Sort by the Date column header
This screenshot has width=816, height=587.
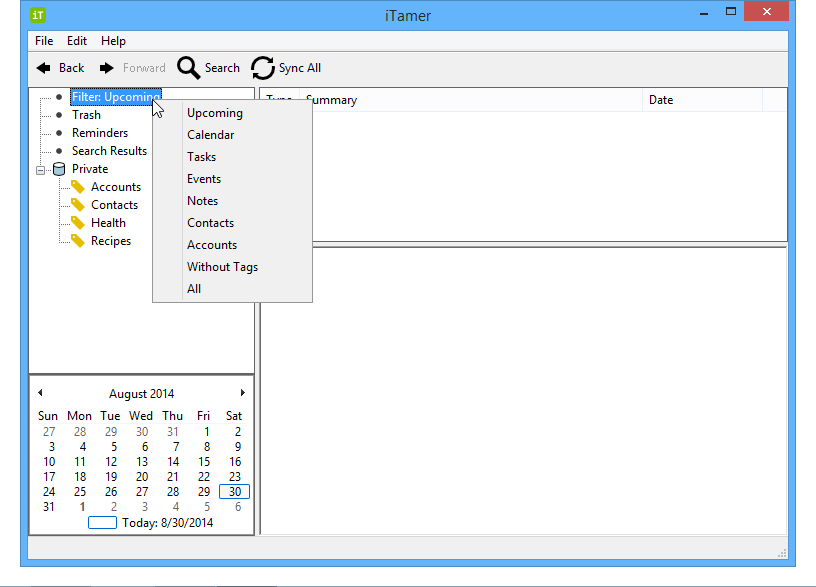coord(703,100)
